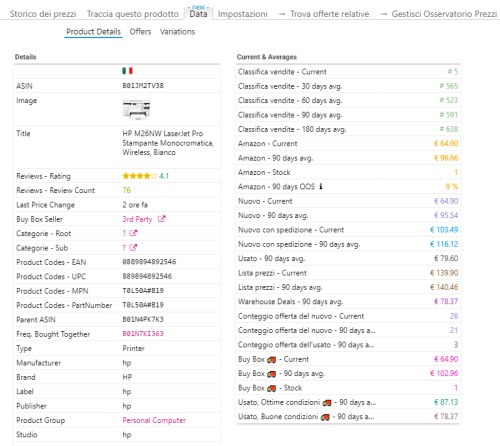
Task: Switch to Traccia questo prodotto tab
Action: 133,14
